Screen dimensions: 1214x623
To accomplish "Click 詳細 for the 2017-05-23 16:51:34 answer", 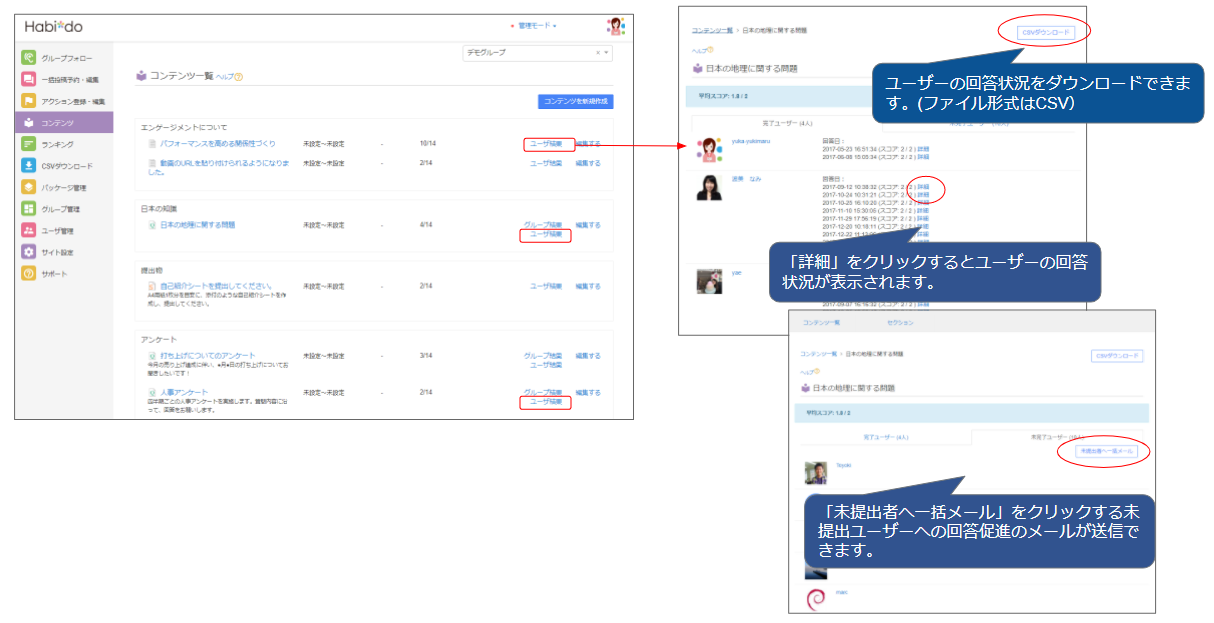I will coord(923,148).
